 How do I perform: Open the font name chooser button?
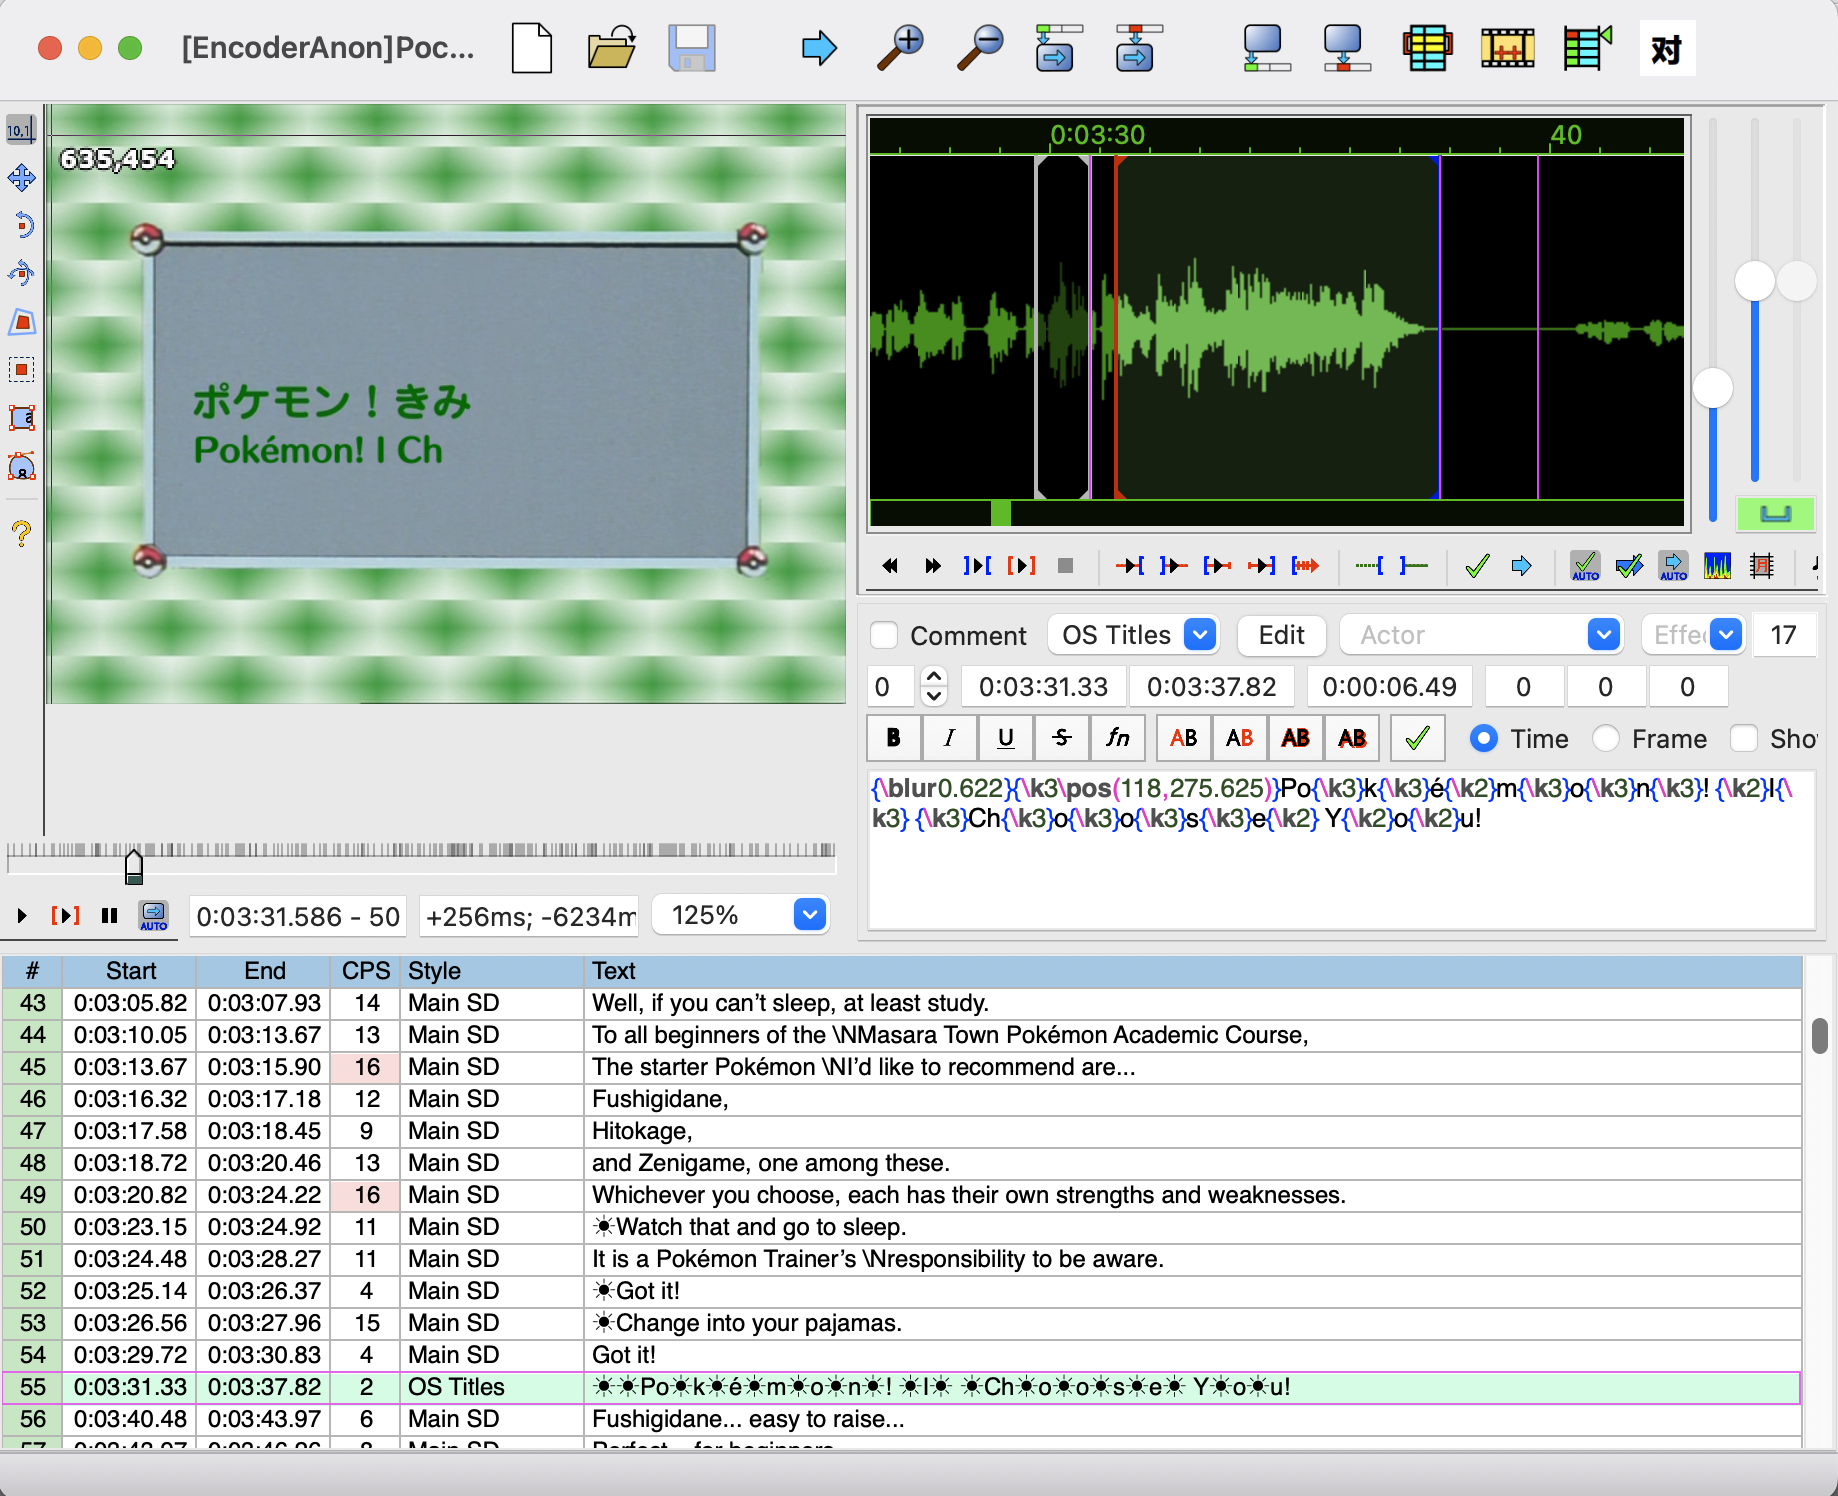(x=1117, y=739)
